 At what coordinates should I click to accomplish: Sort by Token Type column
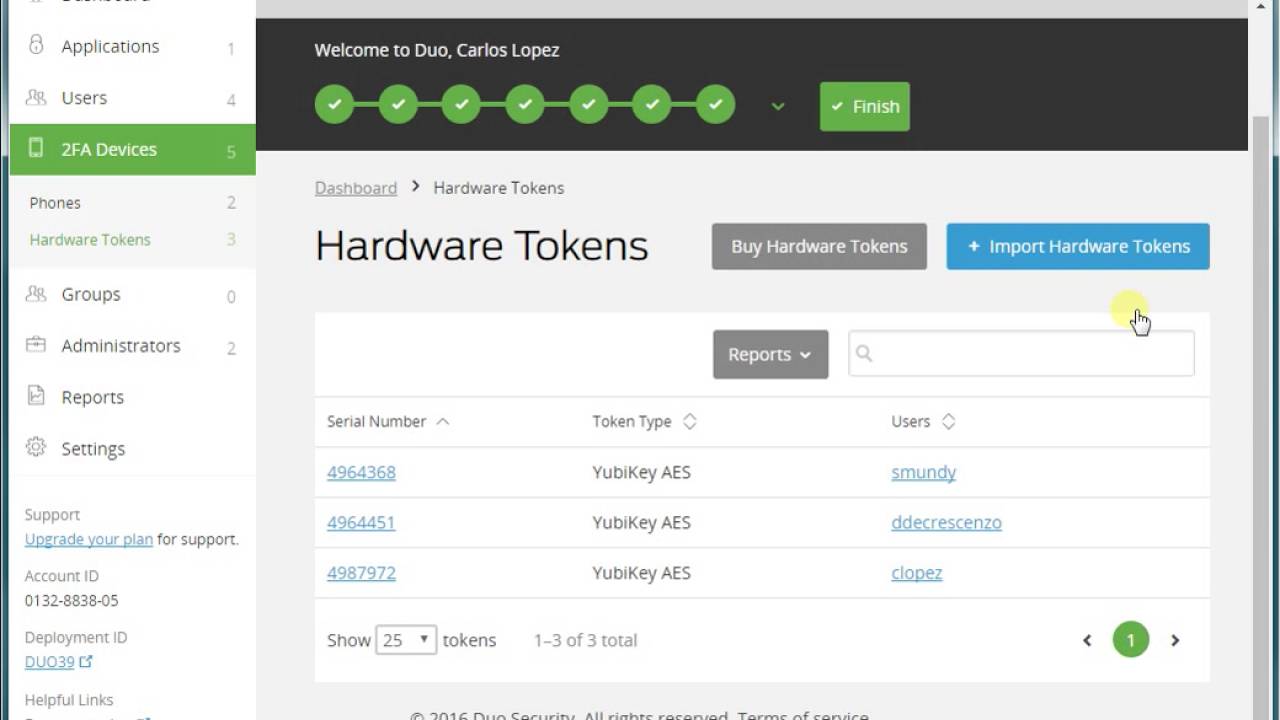[x=644, y=421]
